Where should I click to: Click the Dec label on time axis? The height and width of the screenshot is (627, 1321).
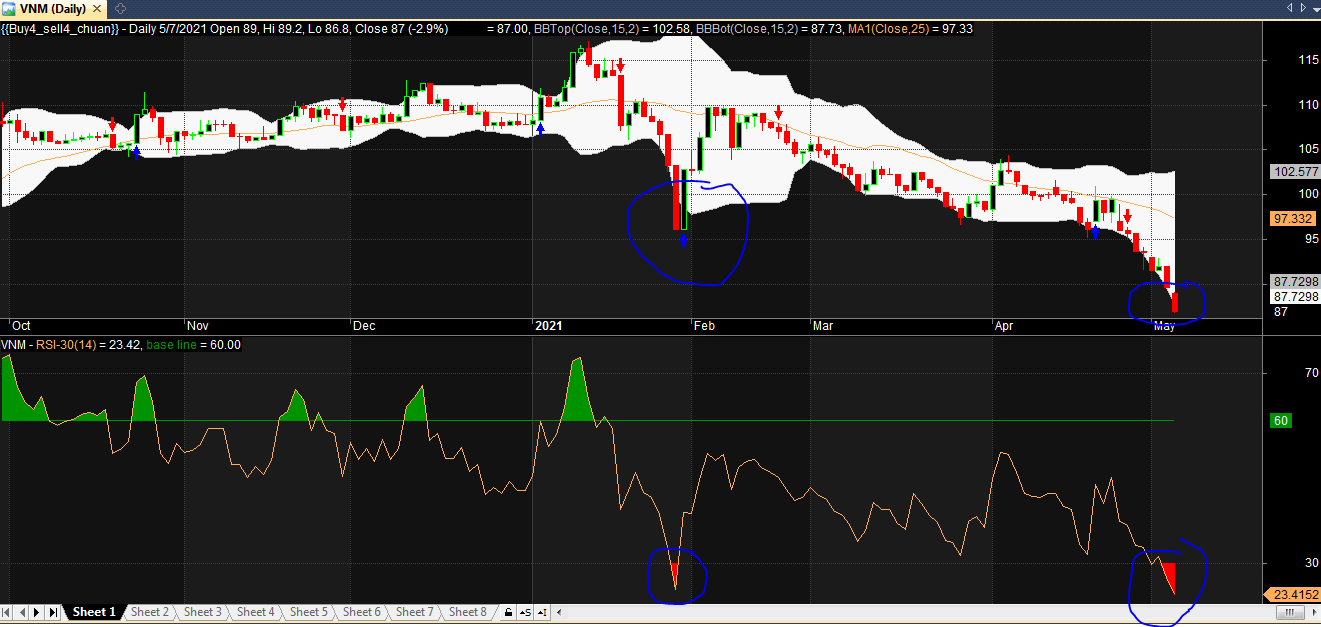[364, 326]
